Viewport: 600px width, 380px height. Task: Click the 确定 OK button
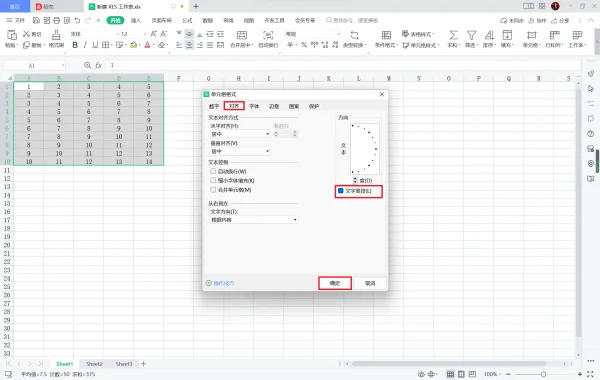pos(335,283)
